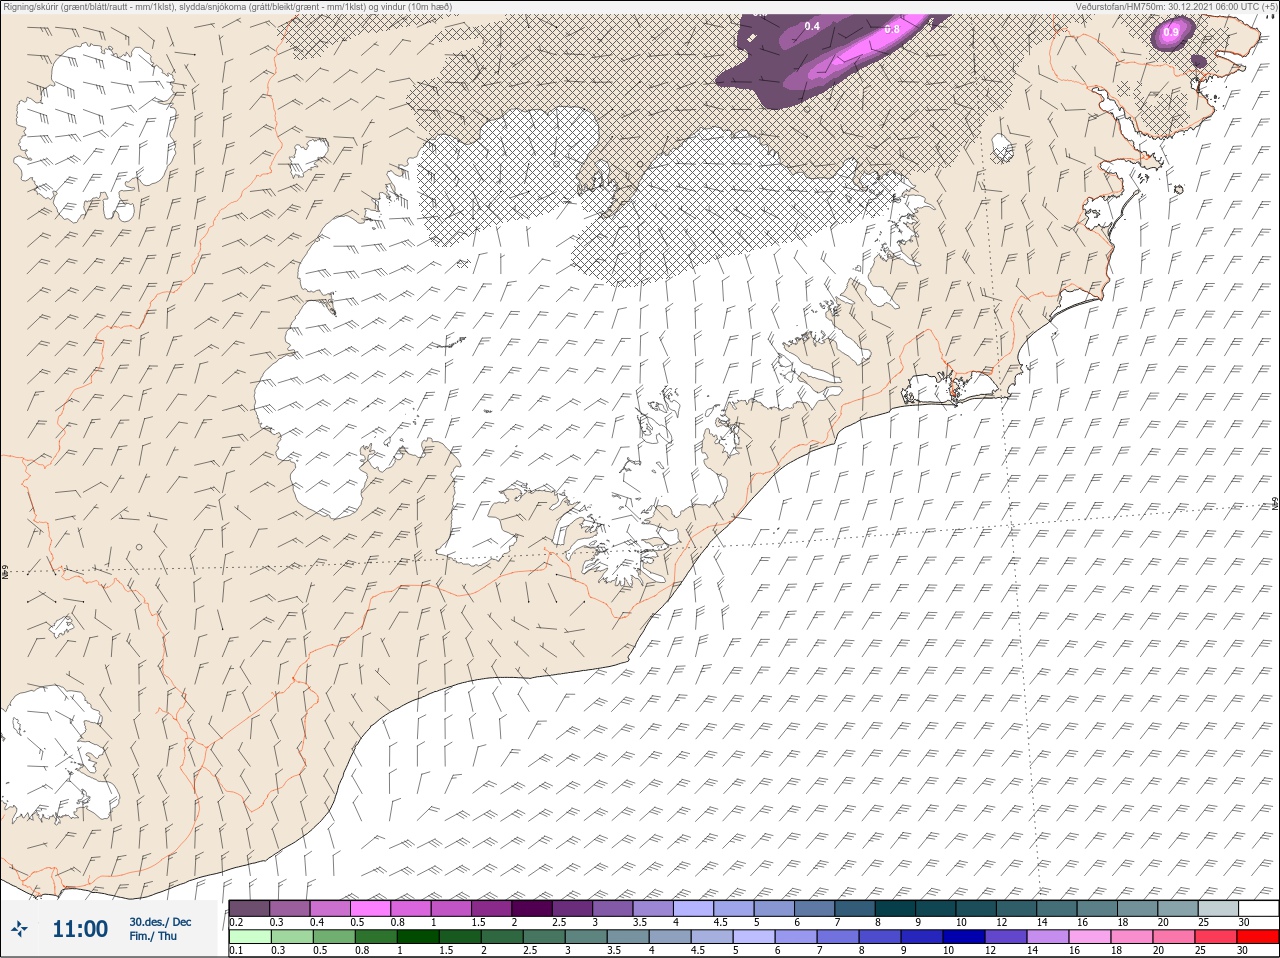Click the upper legend '0.2' scale label

[237, 922]
